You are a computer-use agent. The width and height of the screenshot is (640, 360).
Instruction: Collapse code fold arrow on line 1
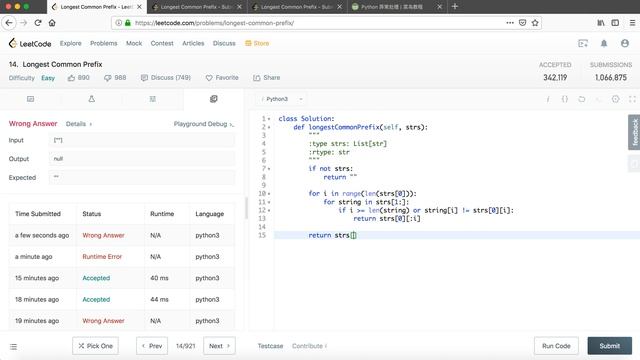pos(269,119)
